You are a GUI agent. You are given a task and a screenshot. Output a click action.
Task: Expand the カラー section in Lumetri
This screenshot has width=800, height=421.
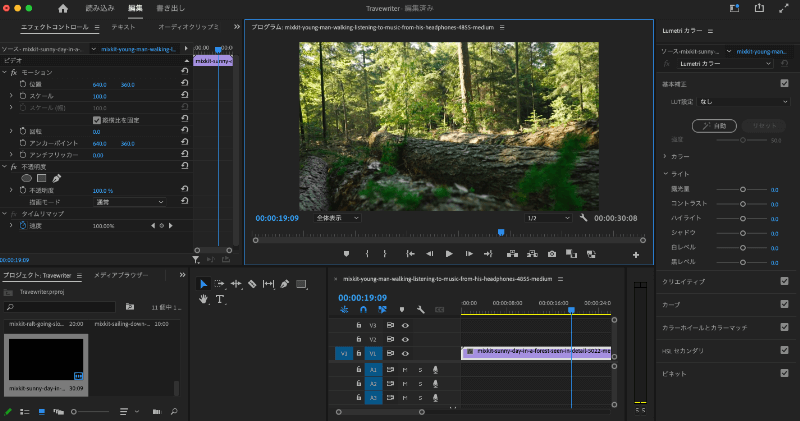tap(665, 156)
